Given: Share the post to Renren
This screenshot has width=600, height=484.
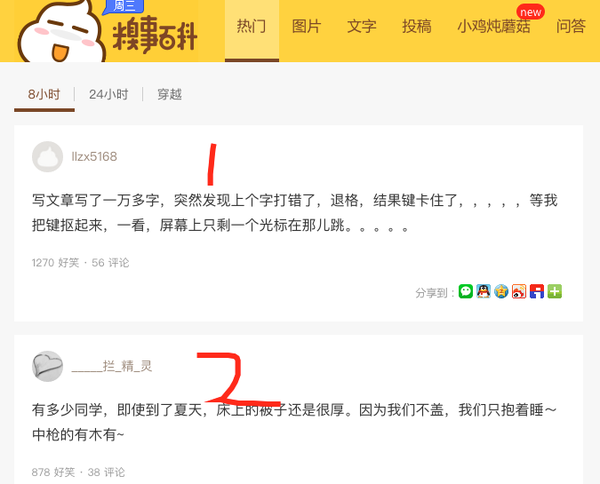Looking at the screenshot, I should (x=537, y=292).
